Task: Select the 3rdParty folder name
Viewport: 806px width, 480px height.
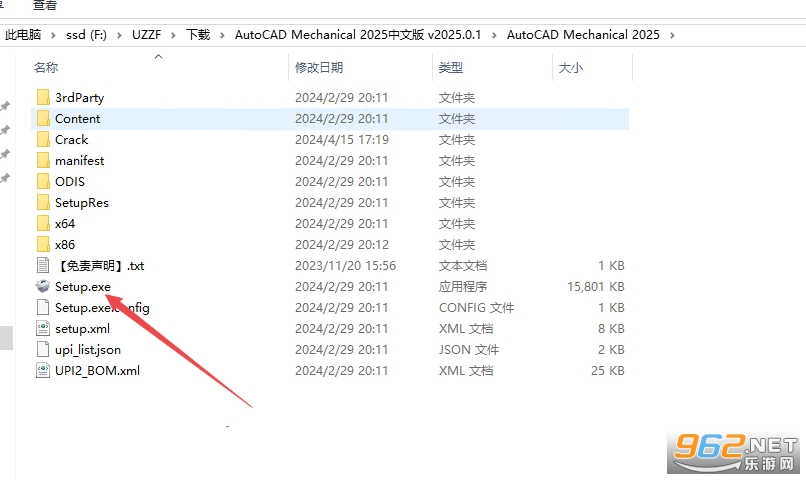Action: (x=80, y=98)
